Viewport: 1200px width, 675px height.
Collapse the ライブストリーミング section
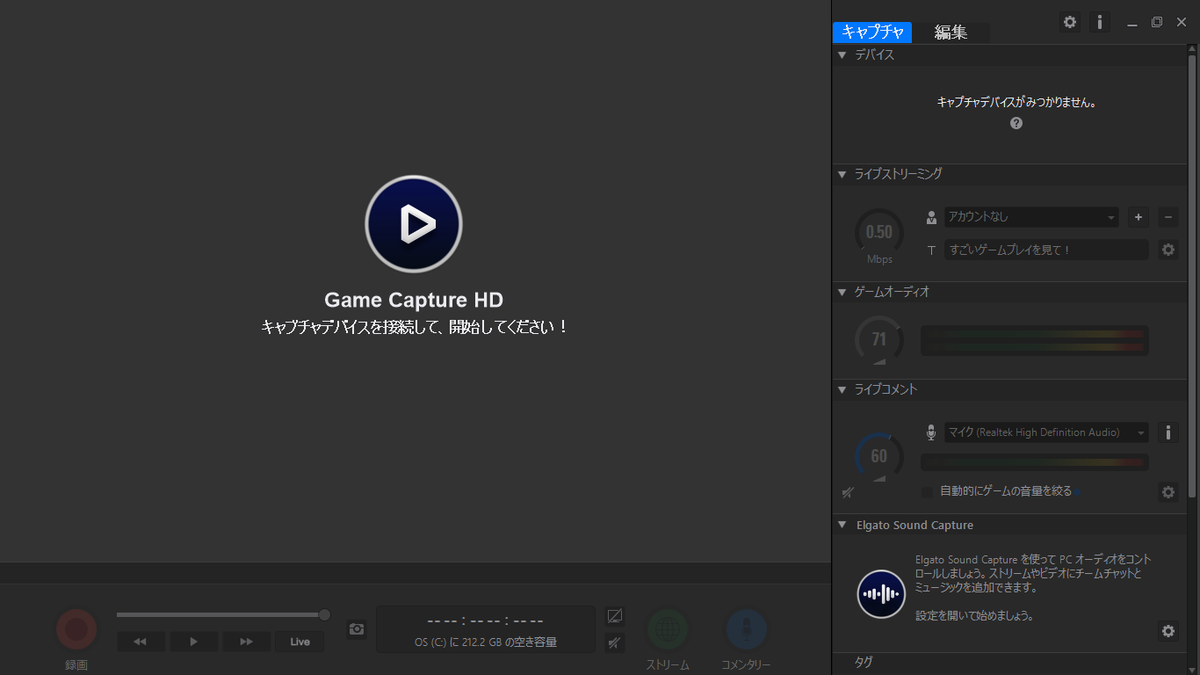coord(842,174)
